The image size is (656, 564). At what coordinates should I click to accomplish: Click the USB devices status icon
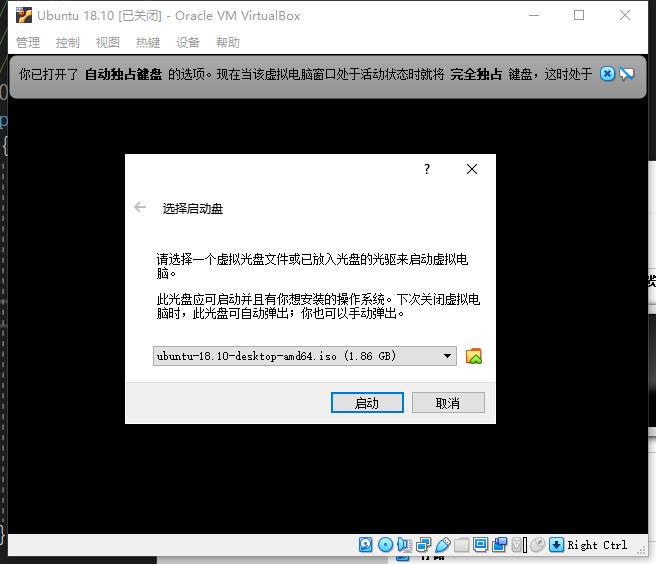(x=443, y=545)
